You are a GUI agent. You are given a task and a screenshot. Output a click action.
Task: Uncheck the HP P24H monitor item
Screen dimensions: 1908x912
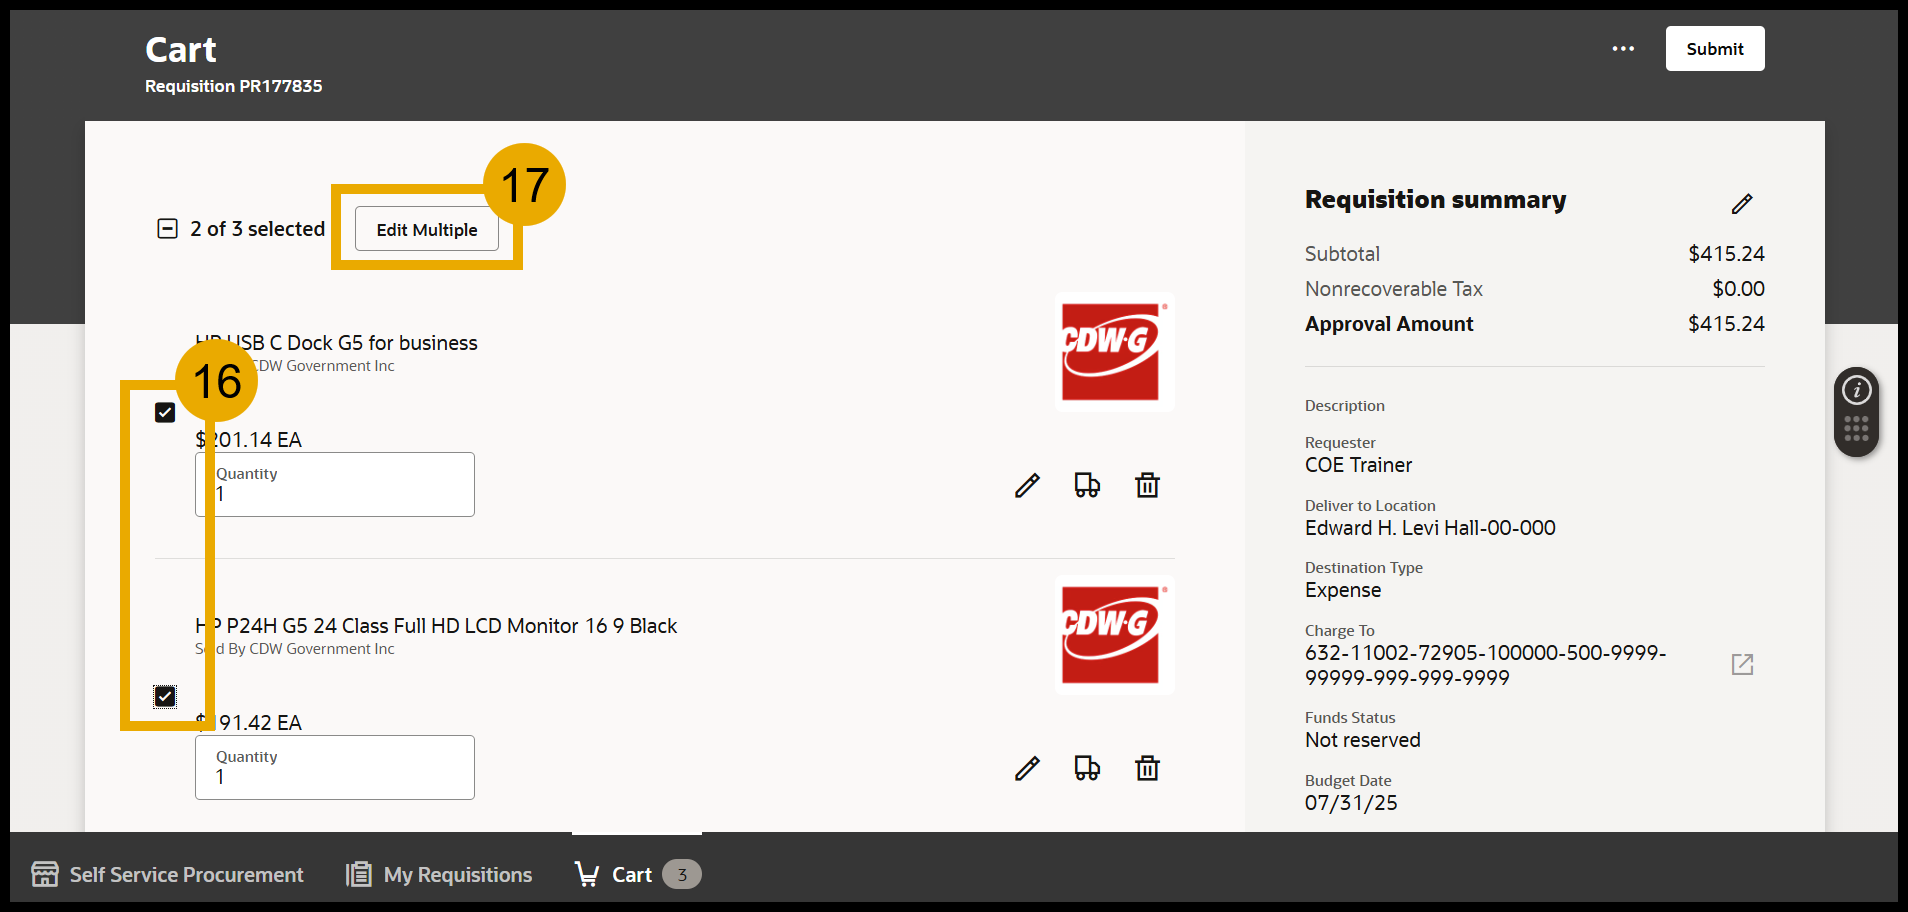point(164,695)
